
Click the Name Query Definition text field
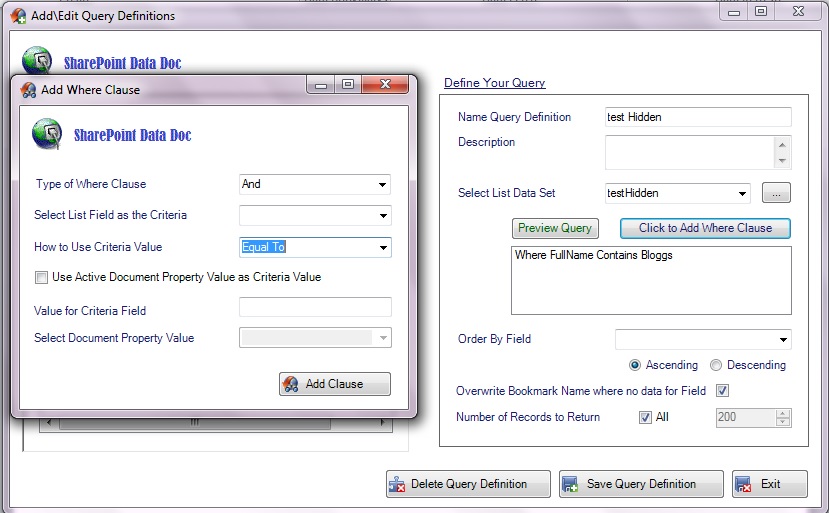[698, 117]
